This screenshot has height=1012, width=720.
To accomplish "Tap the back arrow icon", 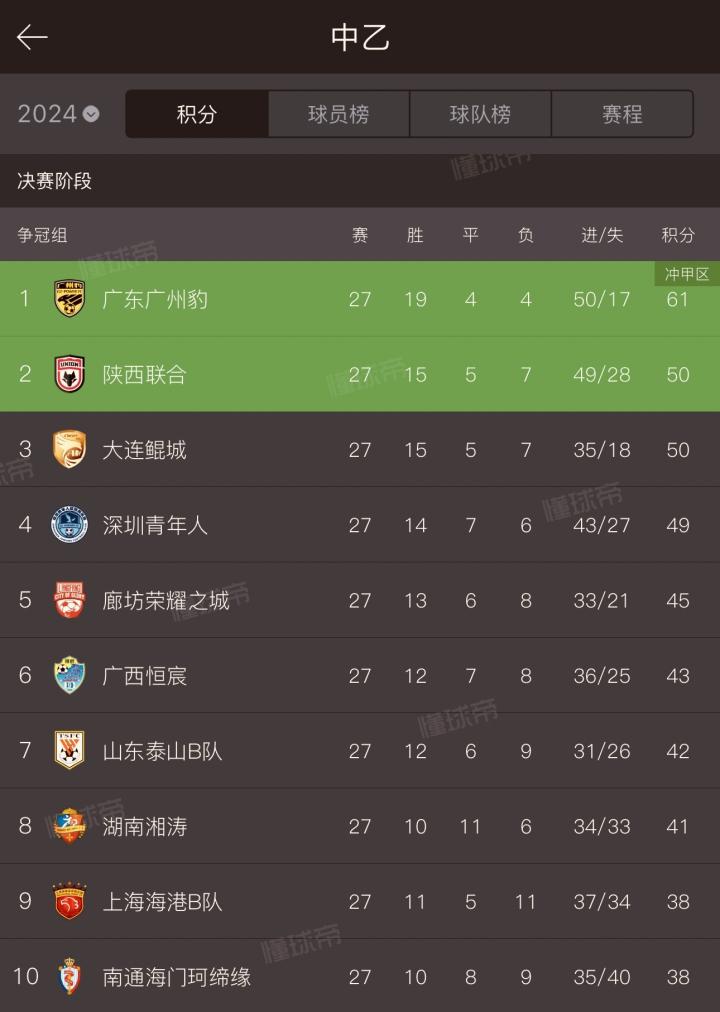I will coord(32,38).
